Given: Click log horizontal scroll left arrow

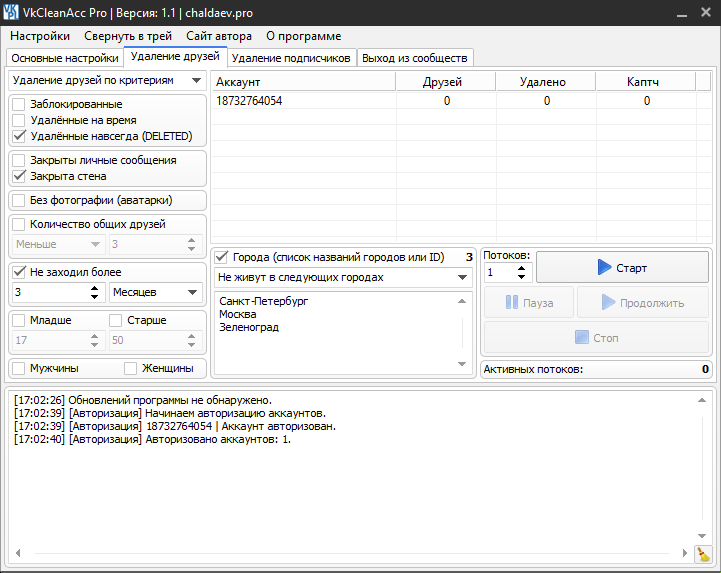Looking at the screenshot, I should pyautogui.click(x=18, y=553).
